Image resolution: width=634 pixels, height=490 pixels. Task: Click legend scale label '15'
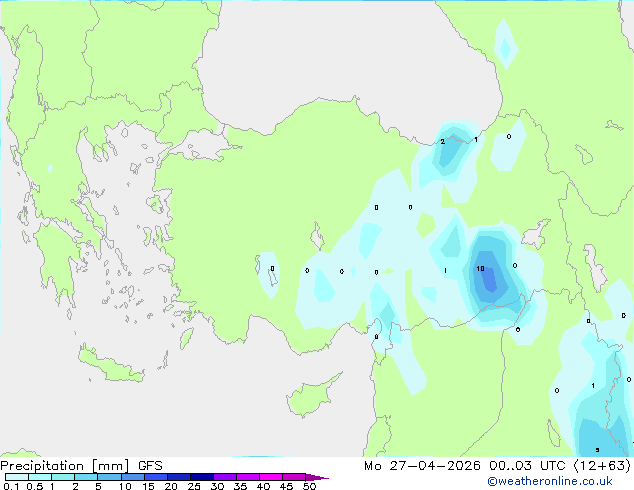tap(148, 486)
